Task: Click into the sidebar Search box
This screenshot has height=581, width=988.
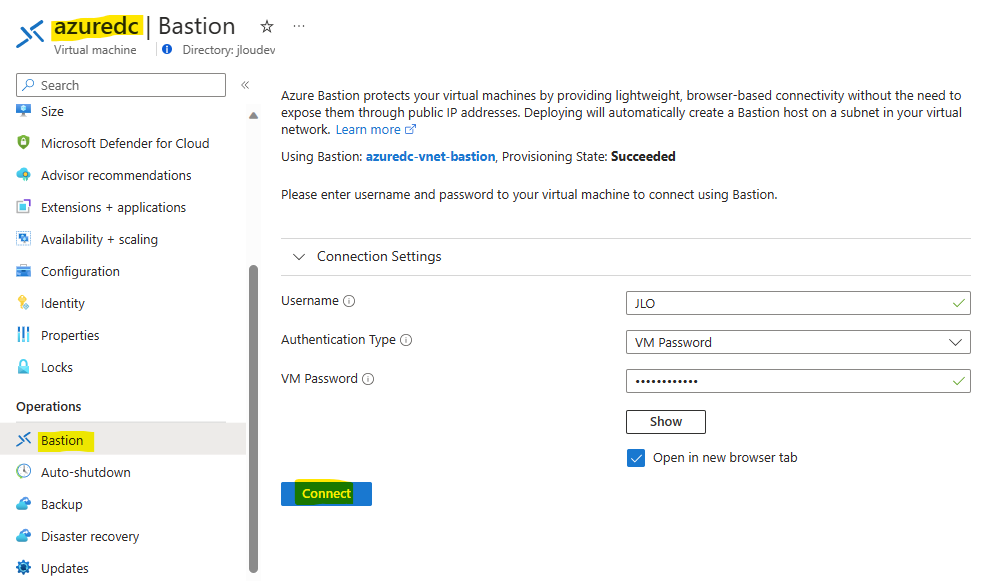Action: click(121, 84)
